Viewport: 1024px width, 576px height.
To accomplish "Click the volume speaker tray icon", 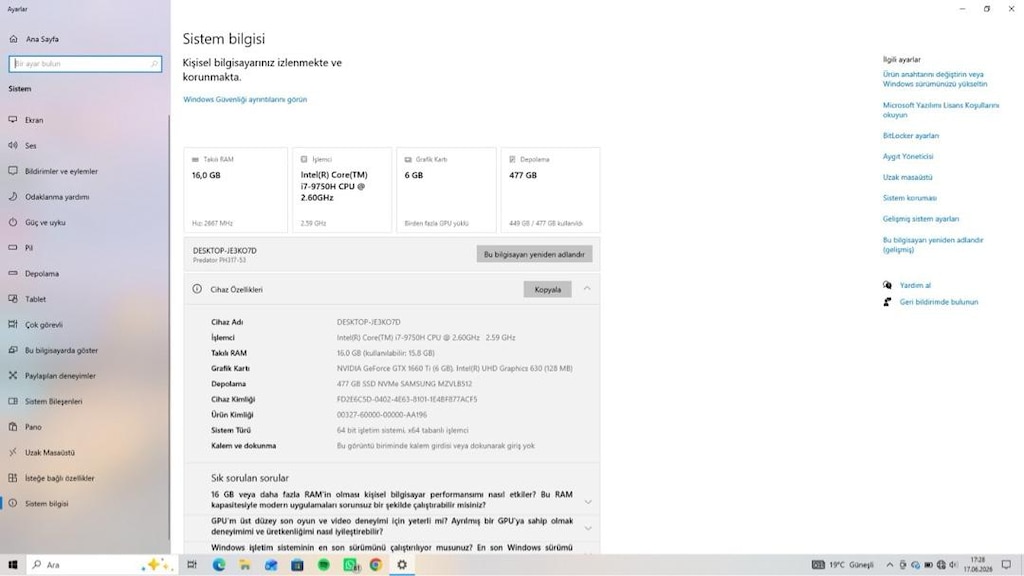I will [953, 565].
